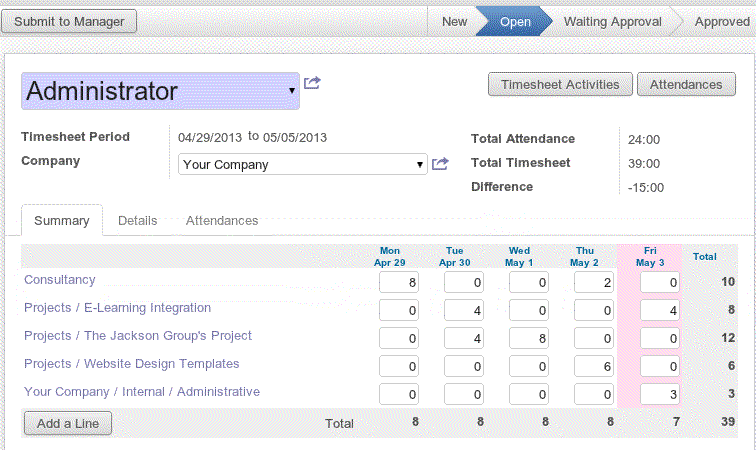The height and width of the screenshot is (450, 756).
Task: Switch to the Attendances tab
Action: coord(222,220)
